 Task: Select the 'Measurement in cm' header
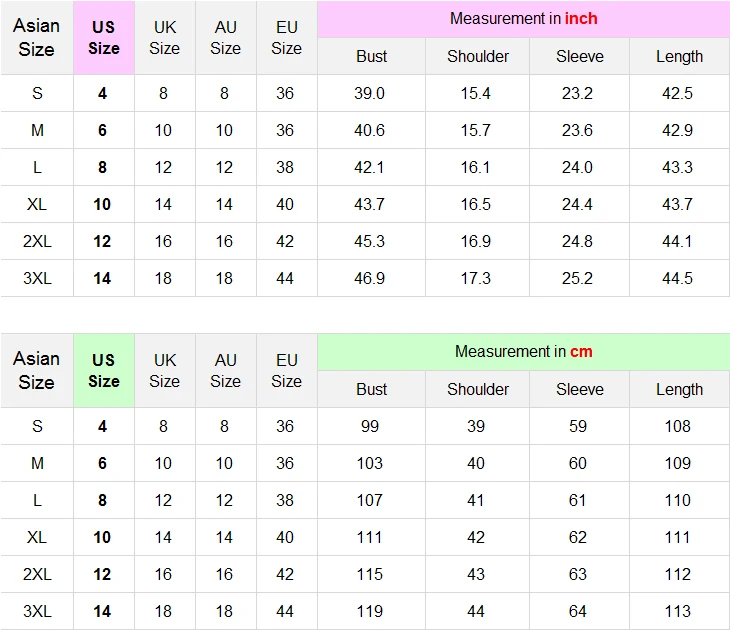pos(523,352)
